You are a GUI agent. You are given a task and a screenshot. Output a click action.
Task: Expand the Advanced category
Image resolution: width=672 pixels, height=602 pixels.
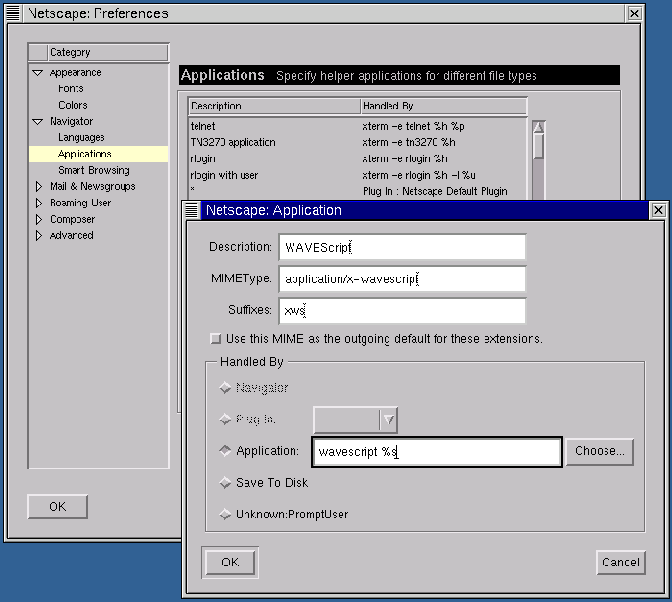tap(39, 236)
